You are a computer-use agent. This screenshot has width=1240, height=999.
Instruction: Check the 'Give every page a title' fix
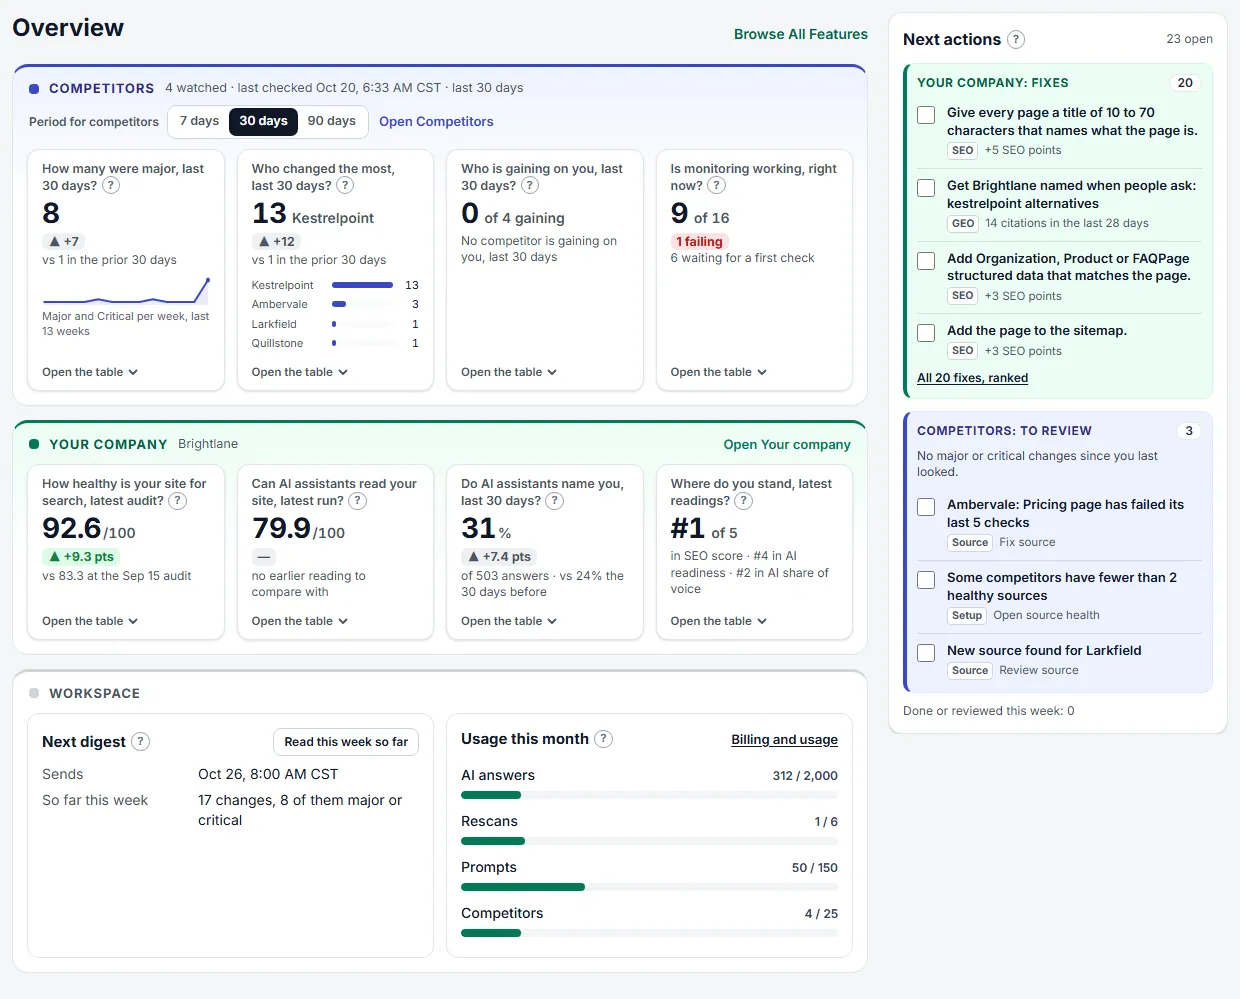coord(926,115)
